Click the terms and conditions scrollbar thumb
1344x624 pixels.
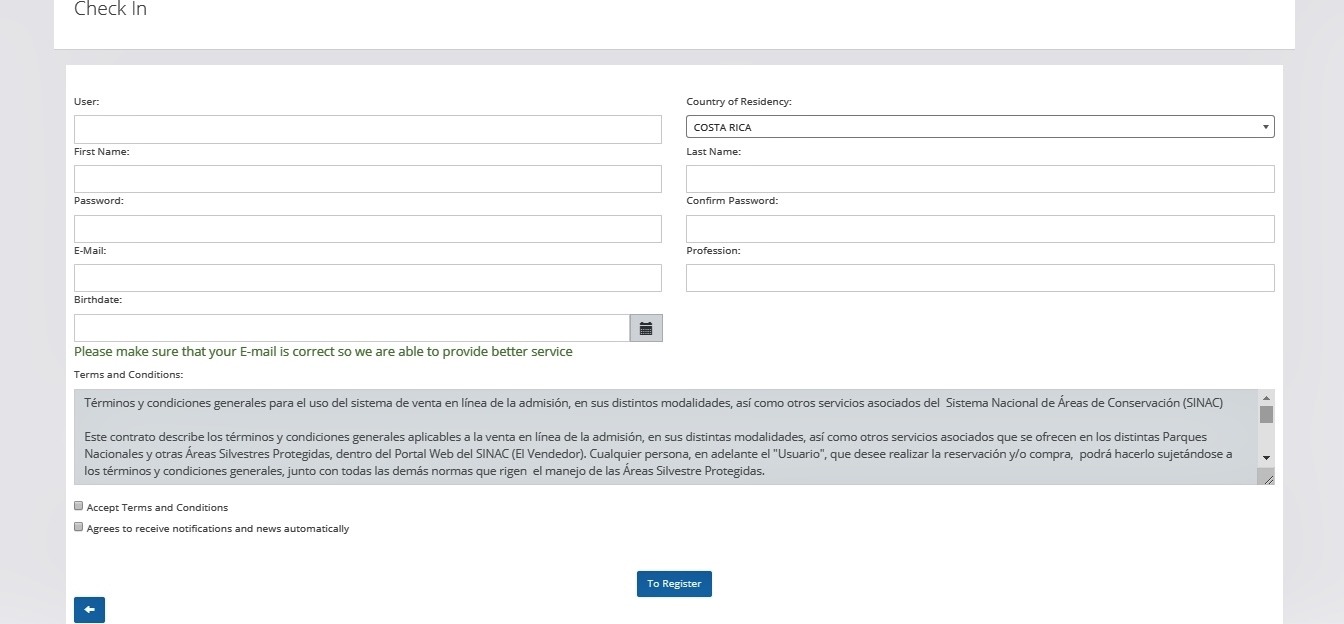(x=1266, y=415)
